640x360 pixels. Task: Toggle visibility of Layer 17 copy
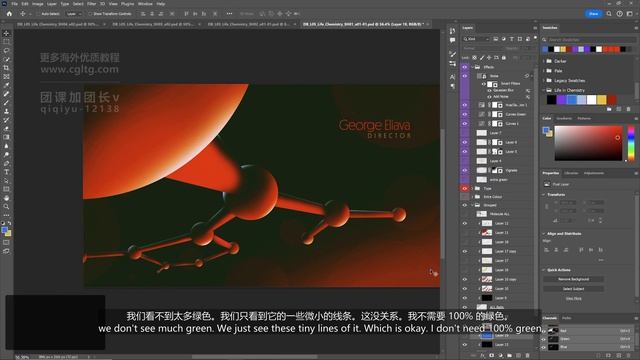pyautogui.click(x=464, y=251)
